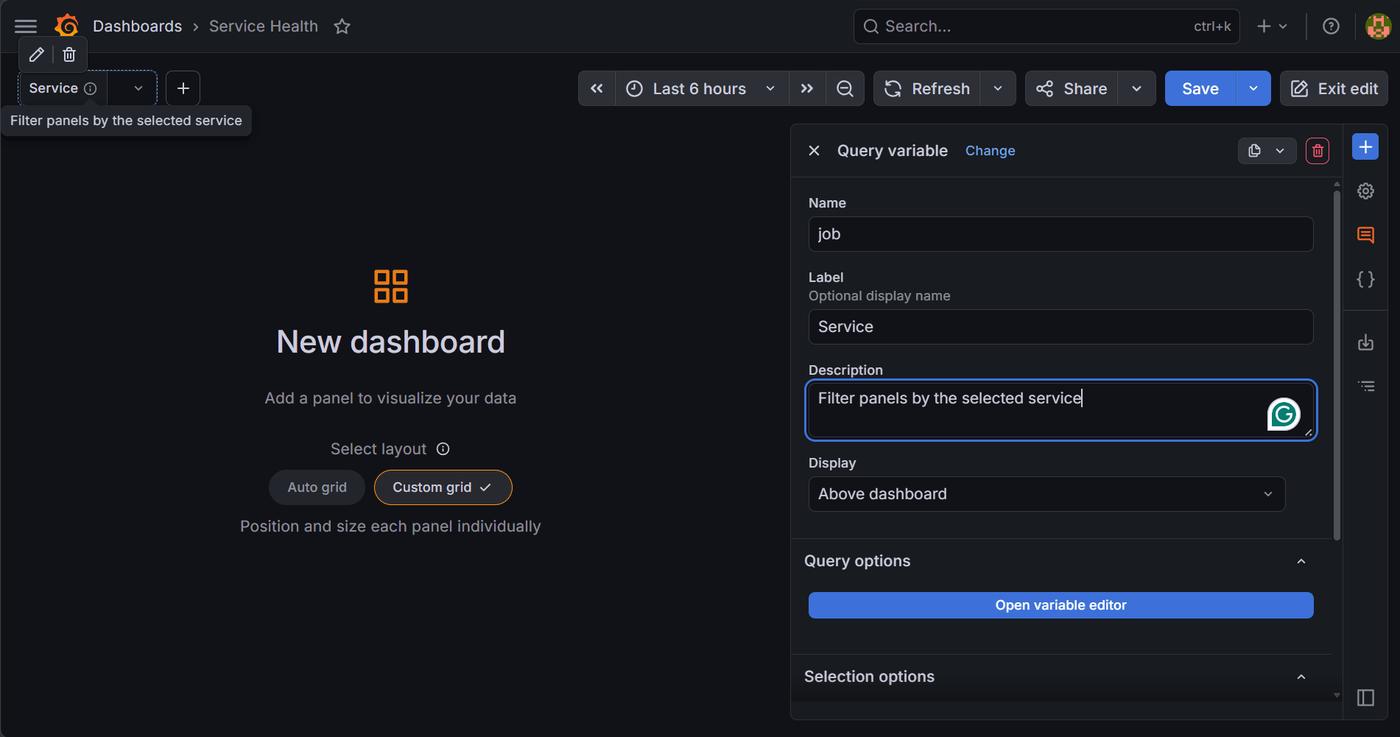
Task: Open the help question mark icon
Action: (1330, 26)
